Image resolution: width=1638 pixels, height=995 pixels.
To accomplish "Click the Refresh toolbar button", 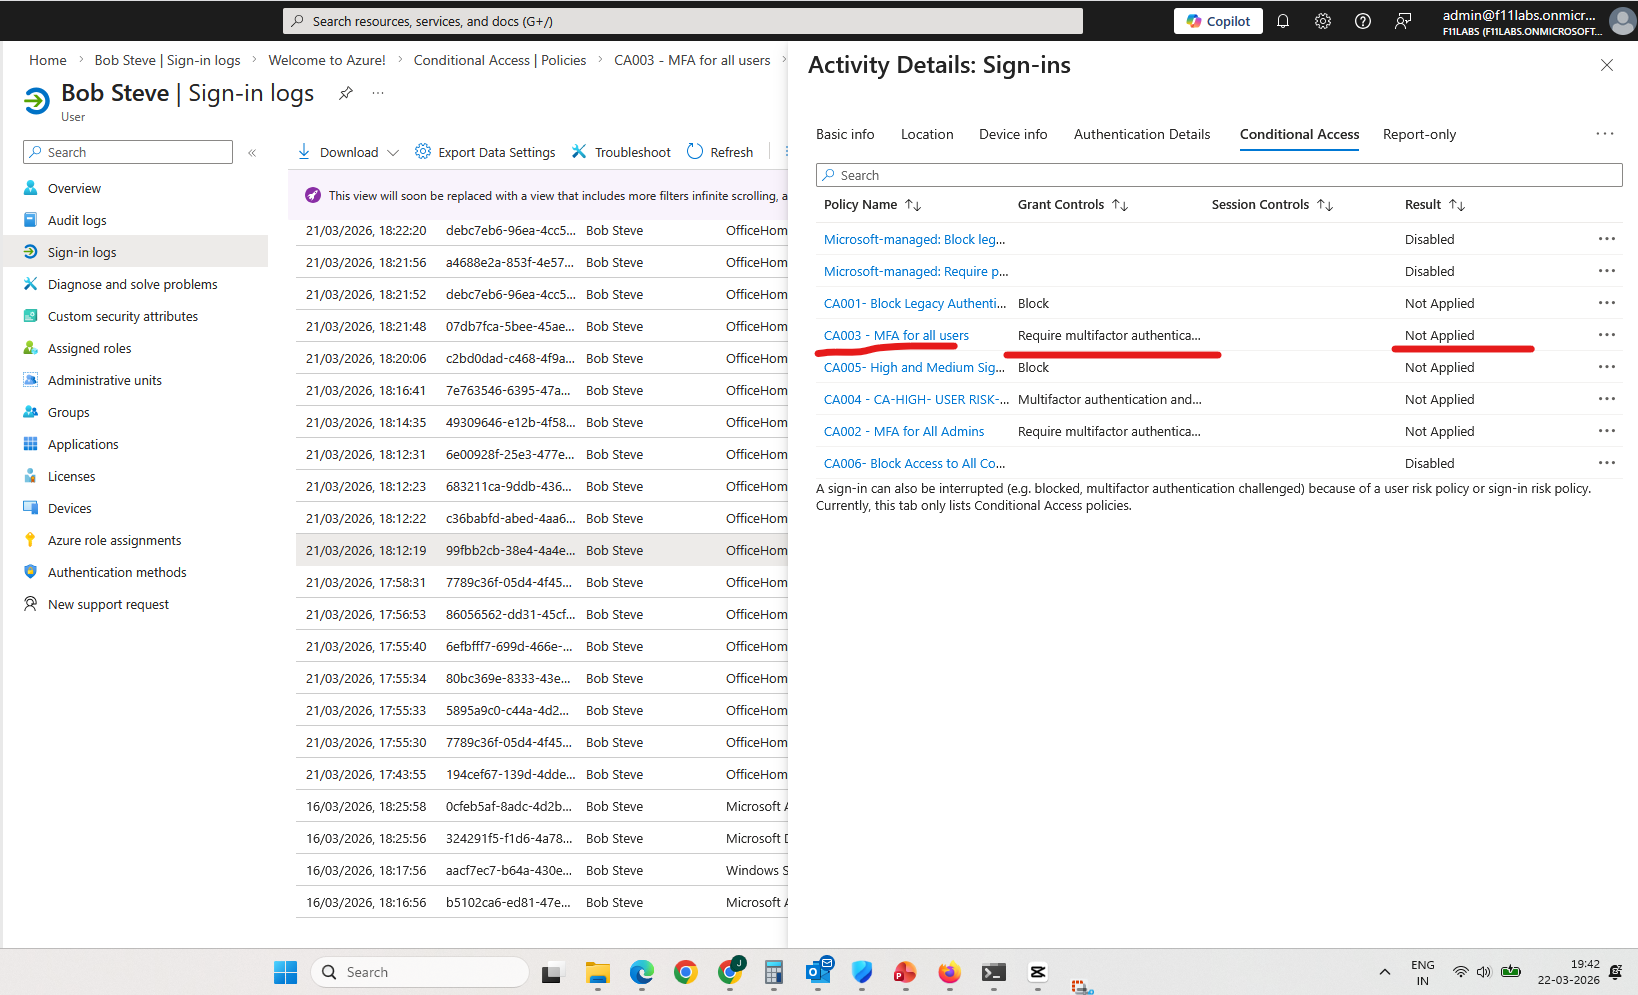I will point(720,152).
